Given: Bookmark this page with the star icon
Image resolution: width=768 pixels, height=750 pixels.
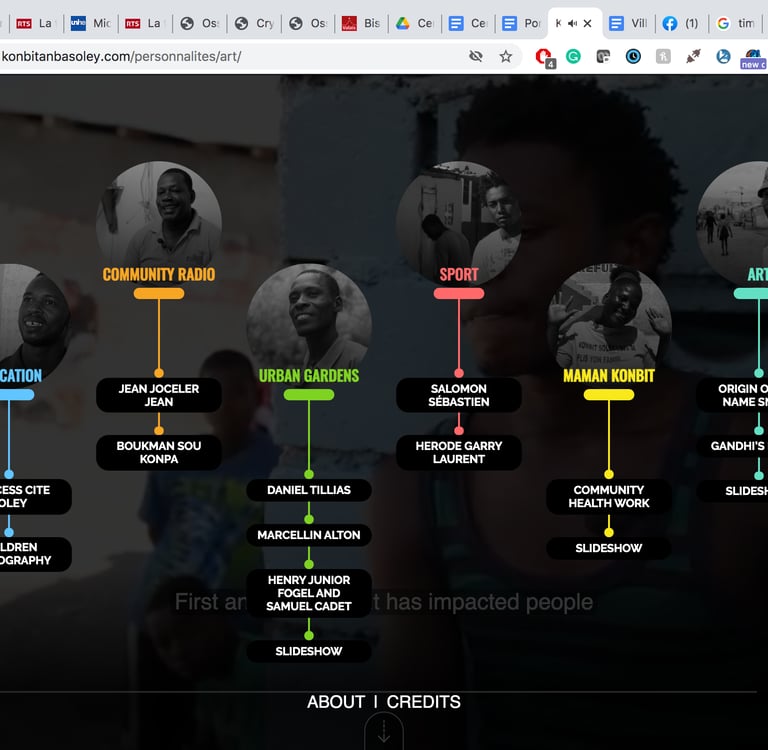Looking at the screenshot, I should [505, 56].
